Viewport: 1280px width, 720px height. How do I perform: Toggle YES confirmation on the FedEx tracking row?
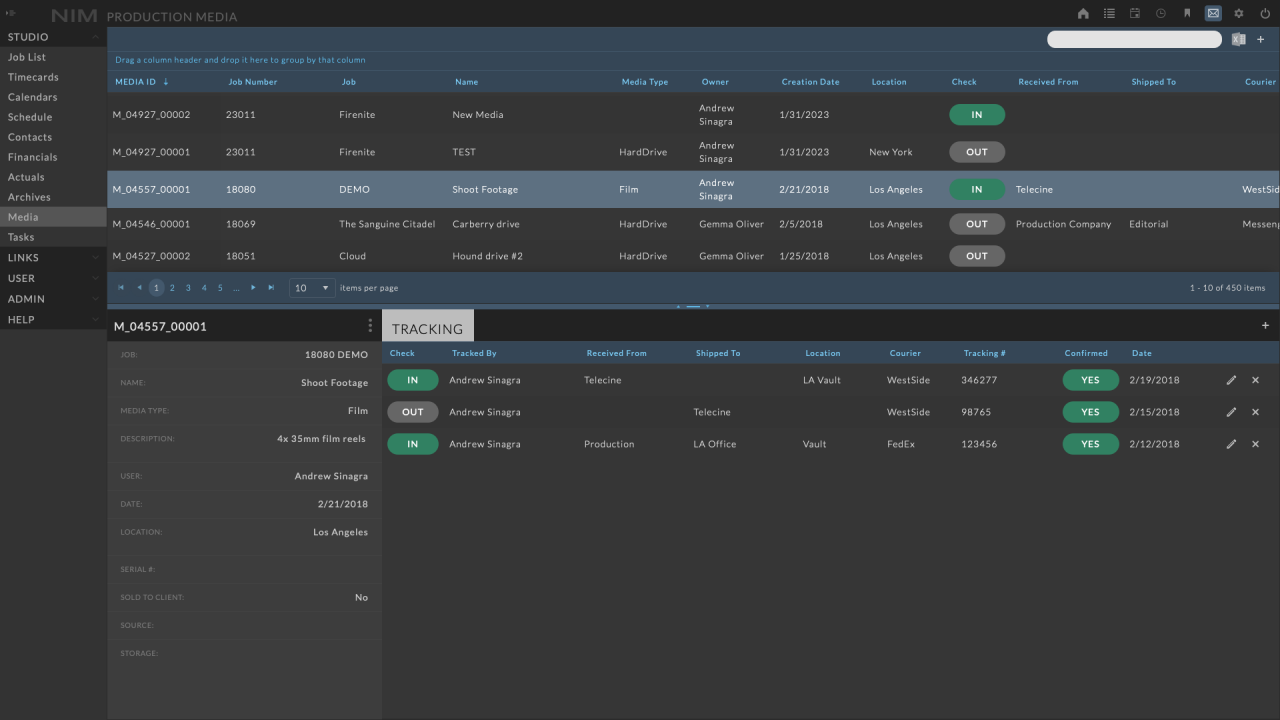point(1090,443)
